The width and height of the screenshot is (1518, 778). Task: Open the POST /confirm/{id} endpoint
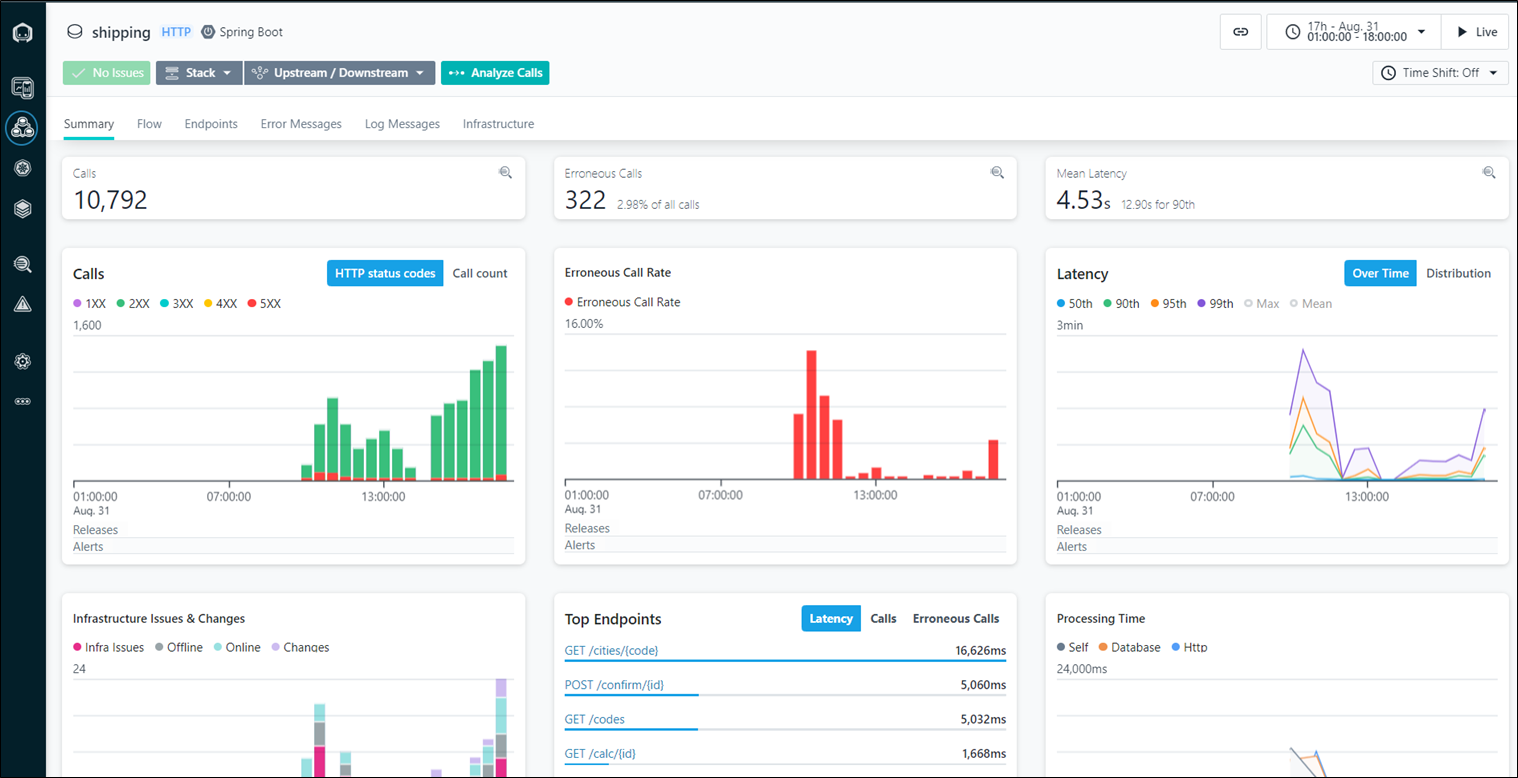[614, 685]
